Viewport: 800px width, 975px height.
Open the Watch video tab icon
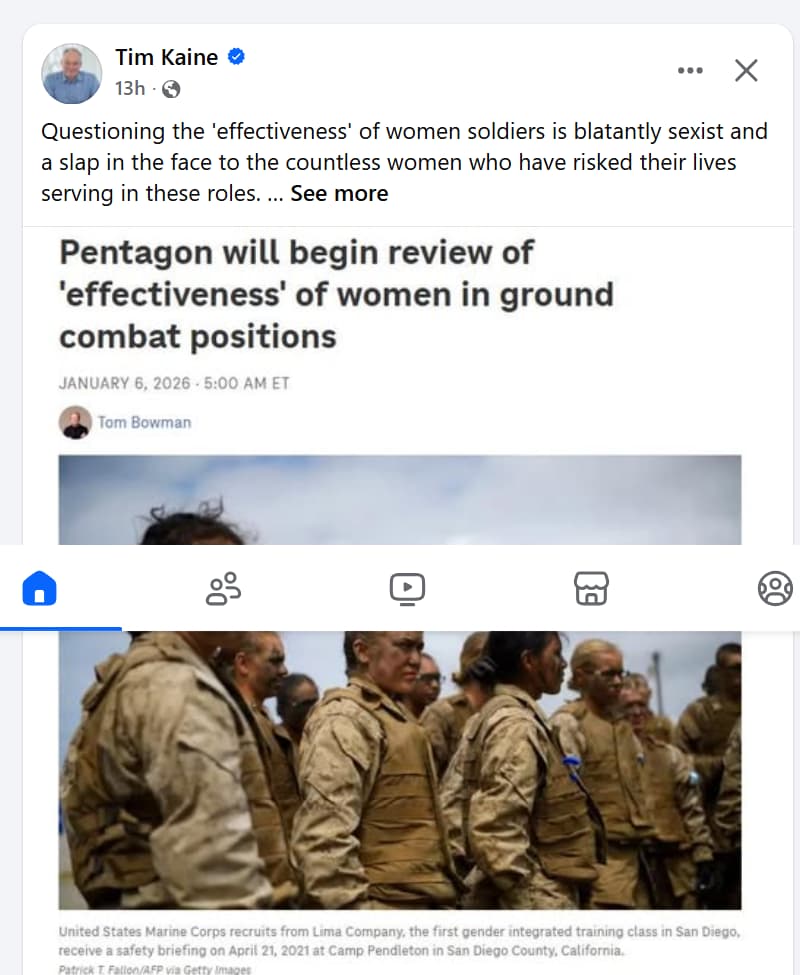(407, 589)
